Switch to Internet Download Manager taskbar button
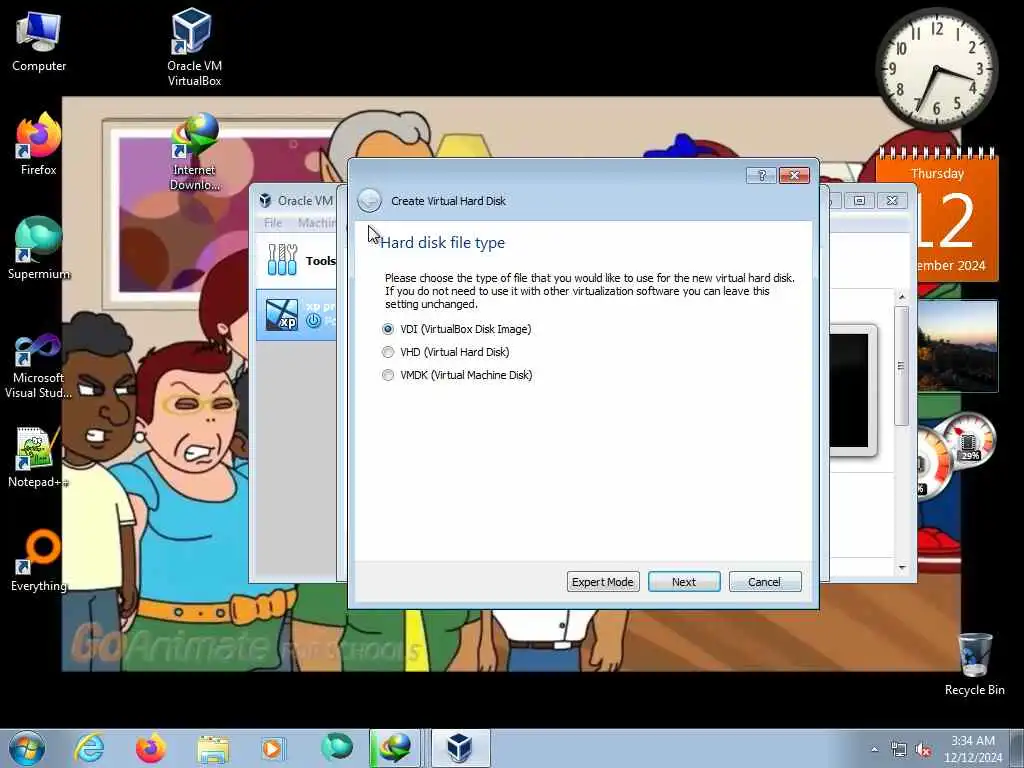The height and width of the screenshot is (768, 1024). [x=395, y=748]
